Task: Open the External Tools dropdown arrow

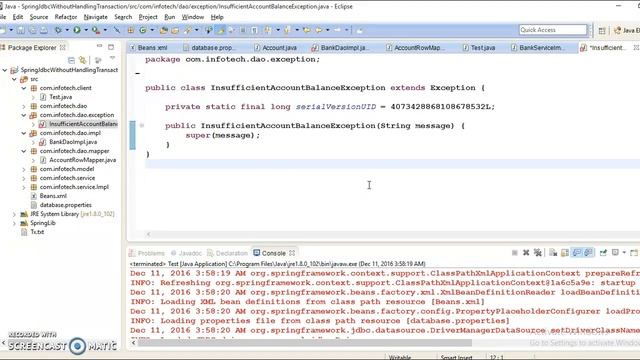Action: [105, 30]
